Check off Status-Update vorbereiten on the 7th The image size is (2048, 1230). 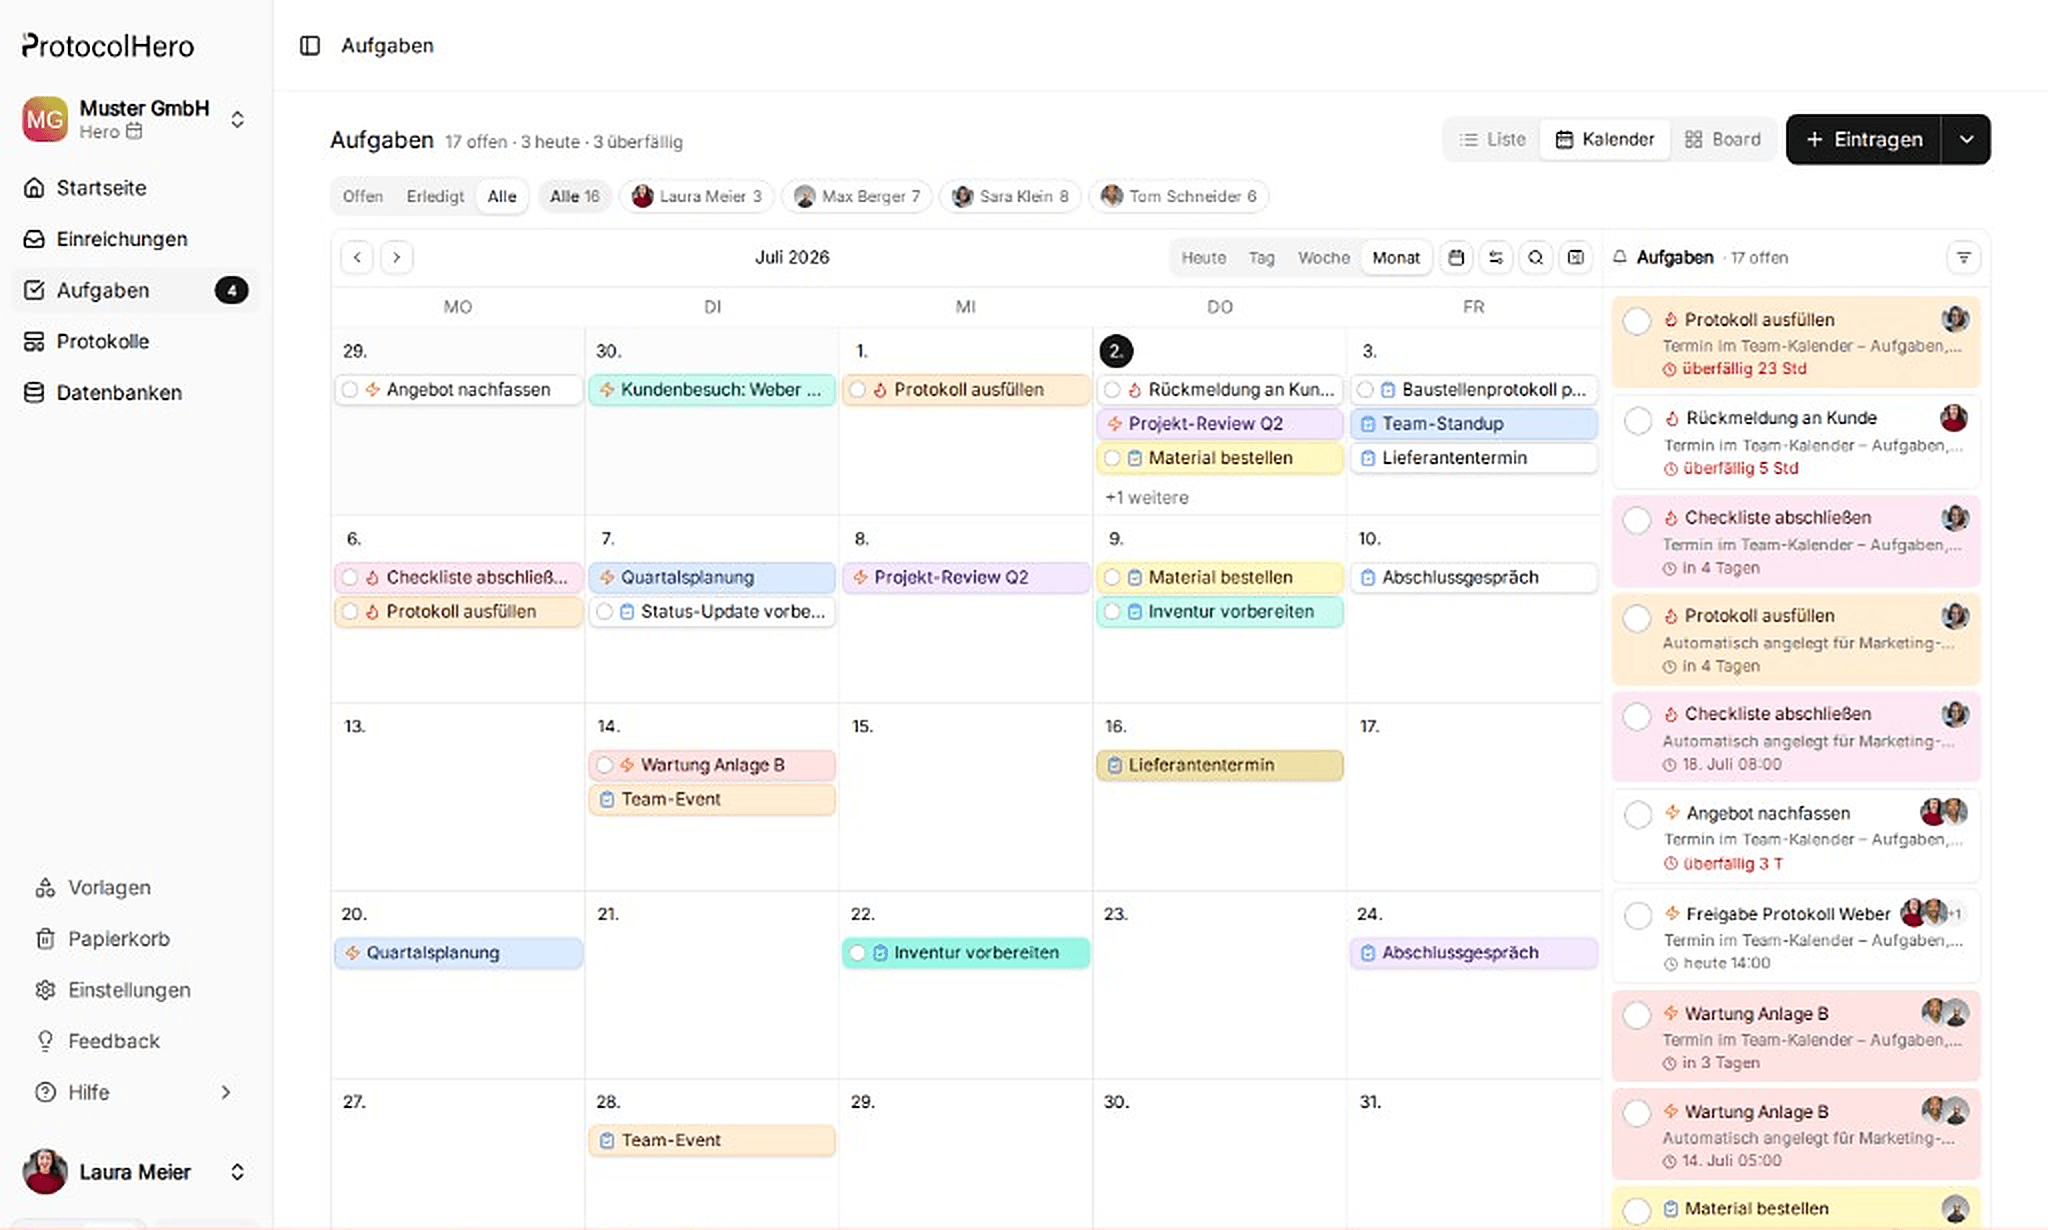[x=605, y=612]
